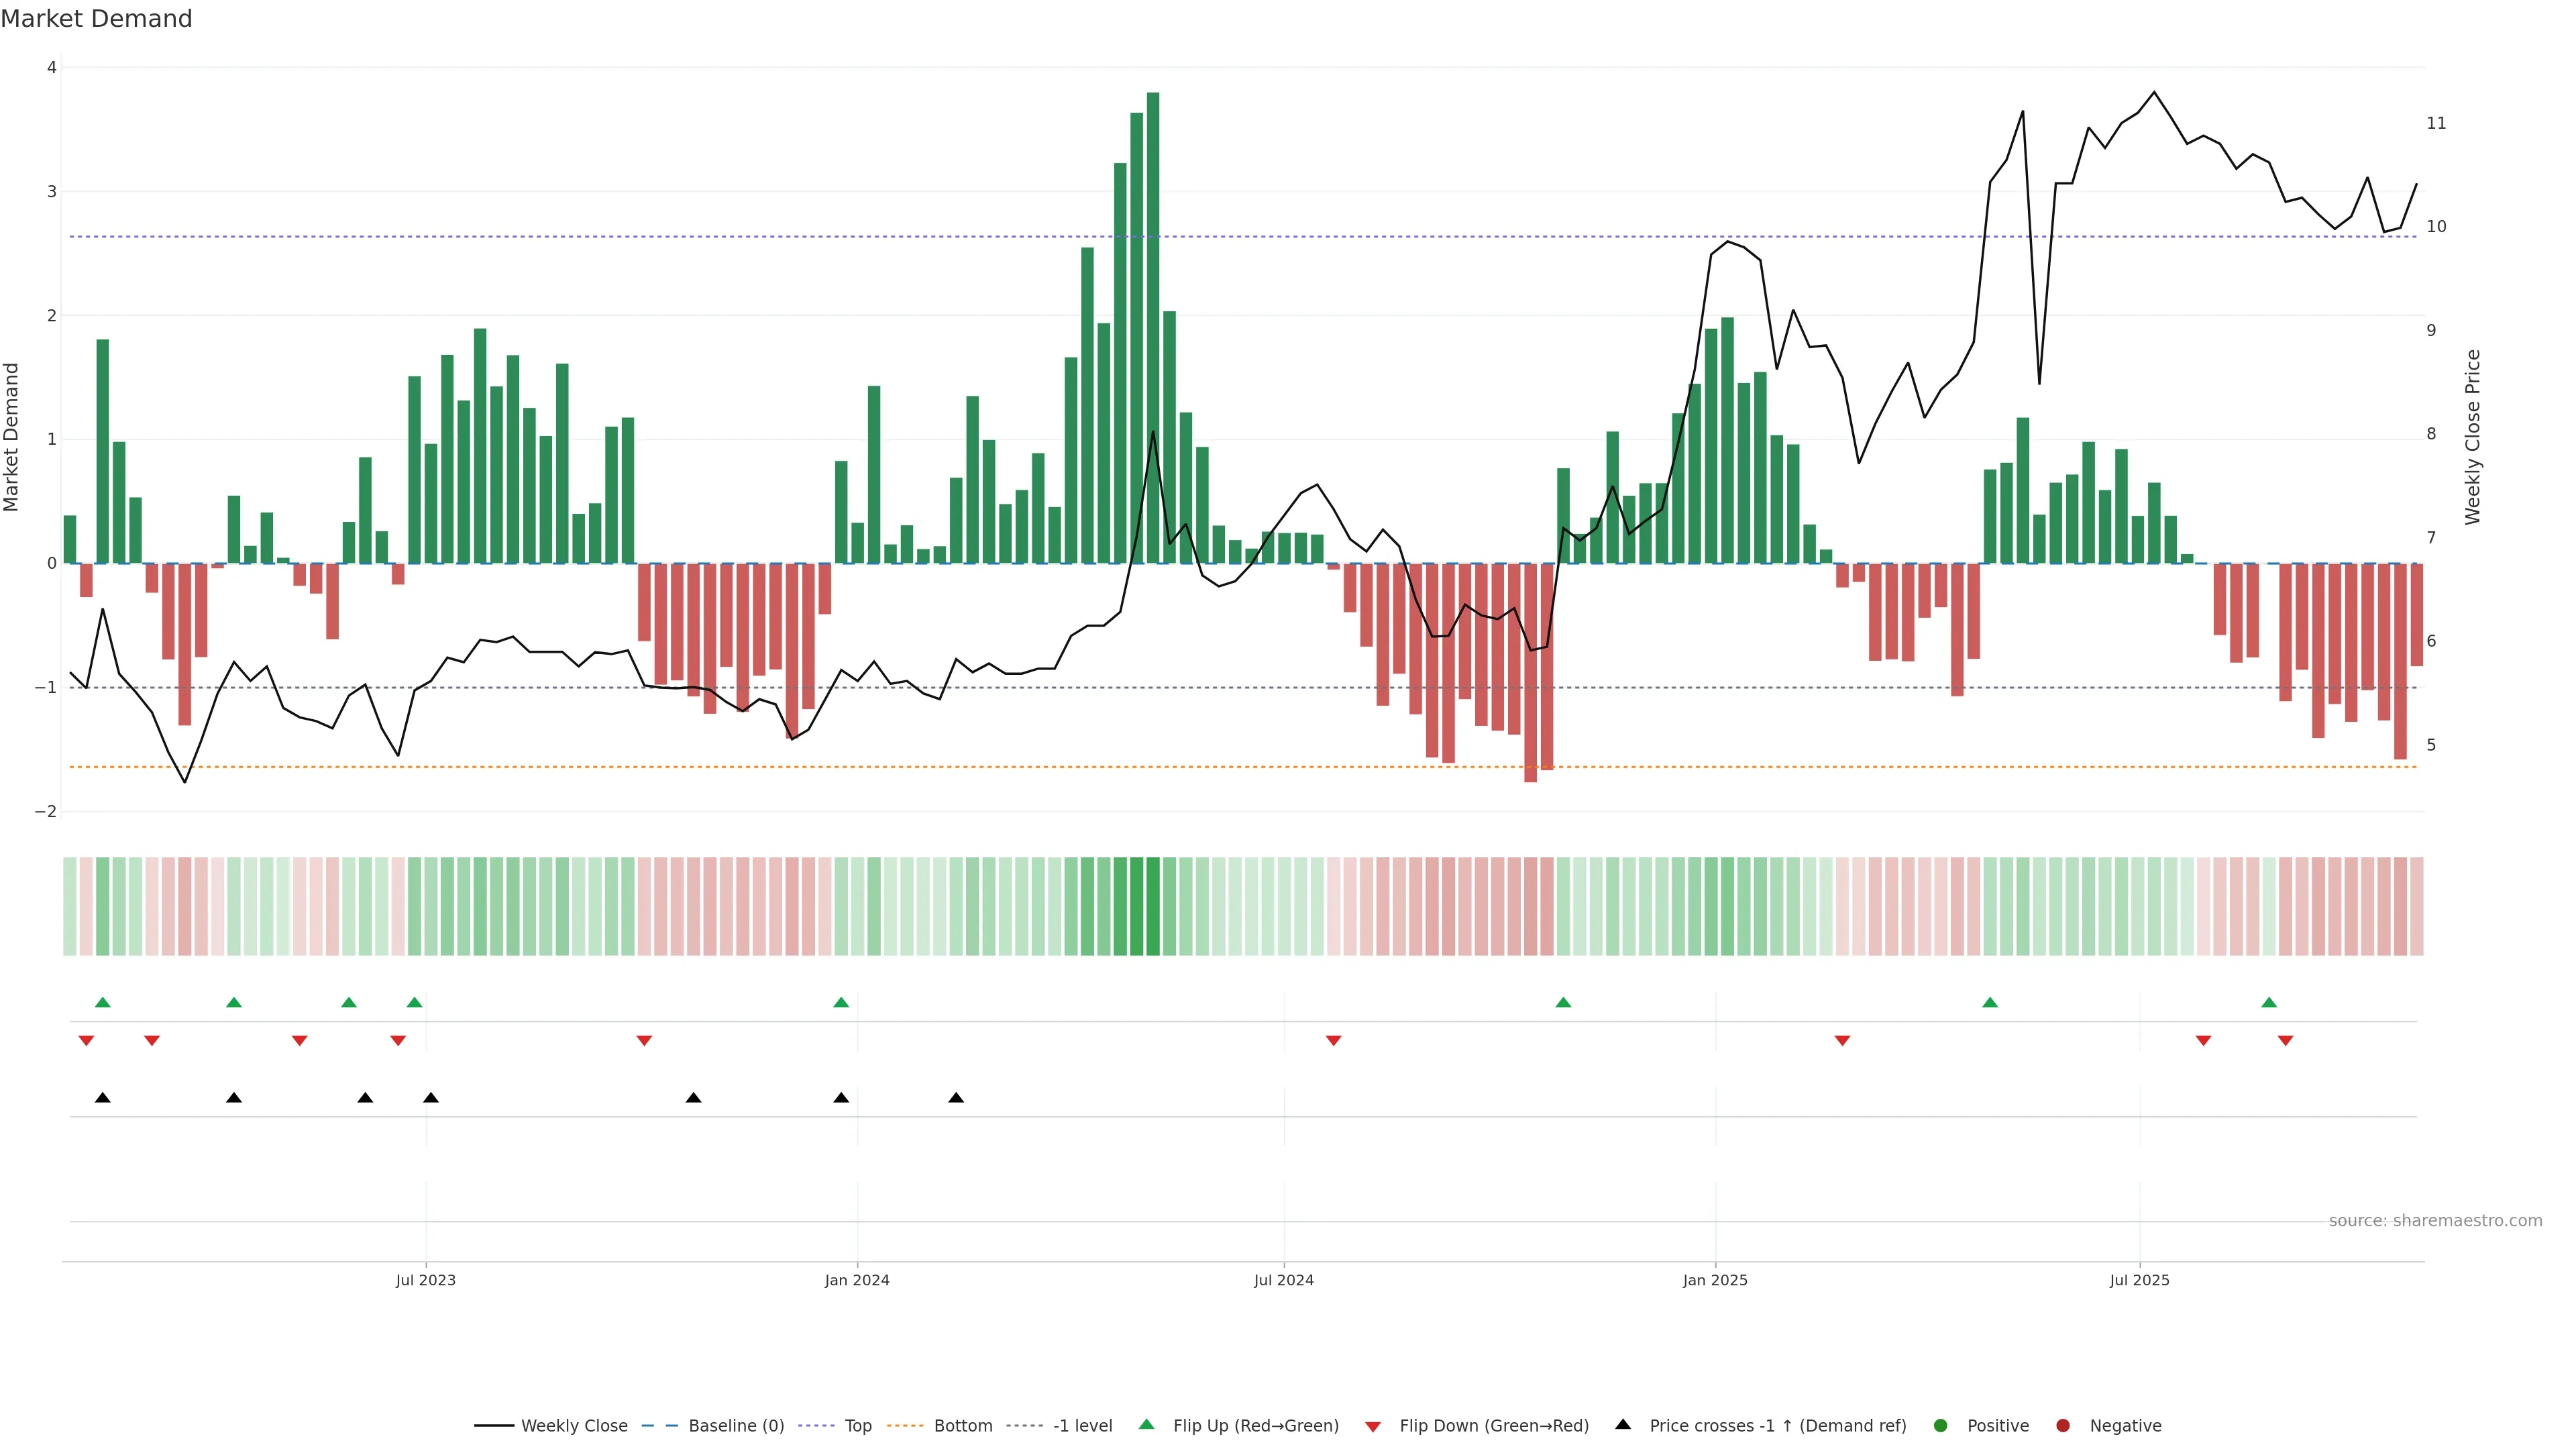The image size is (2576, 1449).
Task: Click the rightmost green flip-up triangle
Action: pos(2269,1003)
